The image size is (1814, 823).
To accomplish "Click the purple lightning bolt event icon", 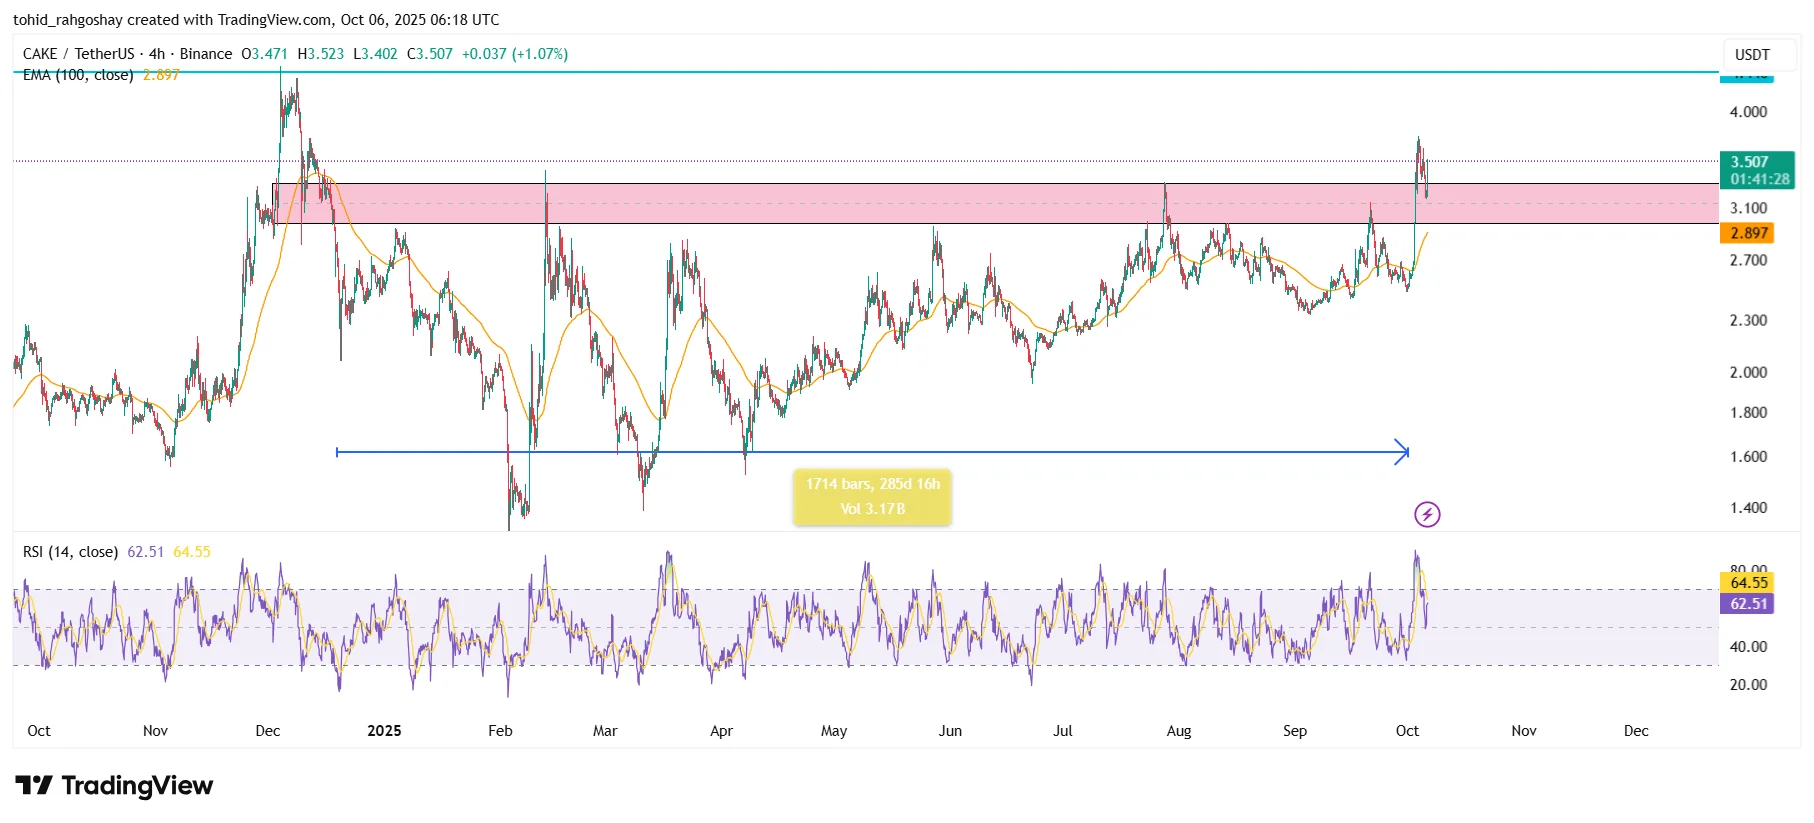I will (1427, 514).
